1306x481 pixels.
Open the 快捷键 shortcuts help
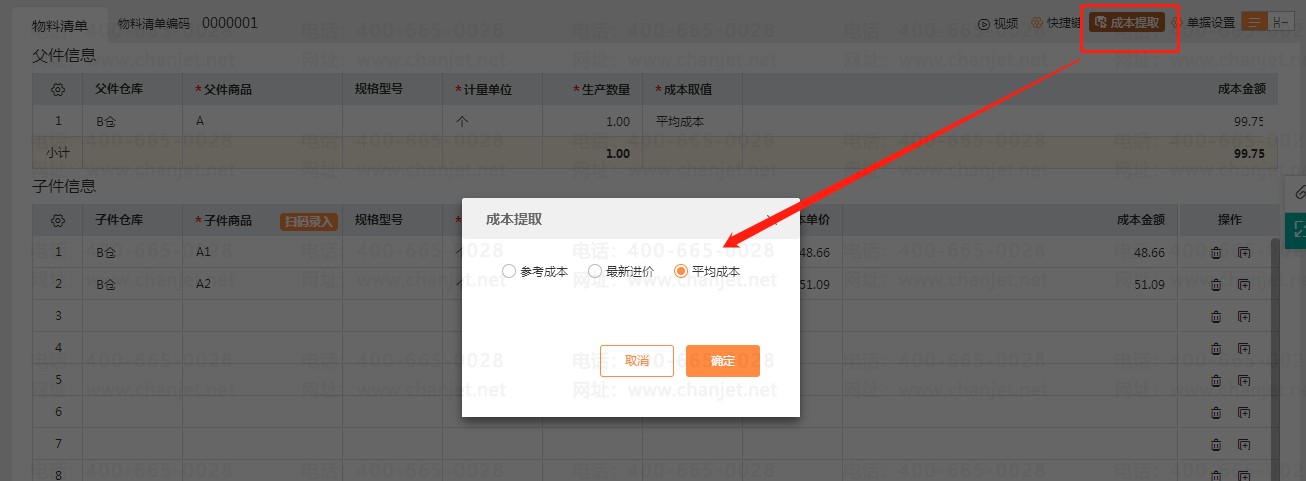click(1054, 23)
